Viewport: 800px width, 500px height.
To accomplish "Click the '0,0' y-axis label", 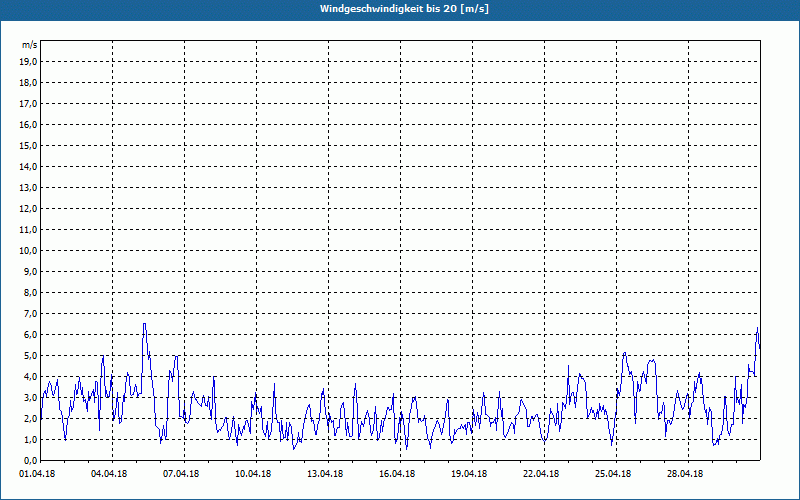I will (x=31, y=460).
